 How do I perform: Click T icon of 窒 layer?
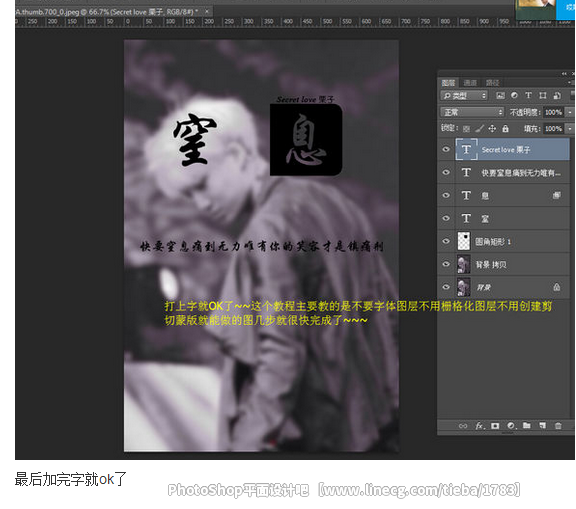tap(466, 218)
